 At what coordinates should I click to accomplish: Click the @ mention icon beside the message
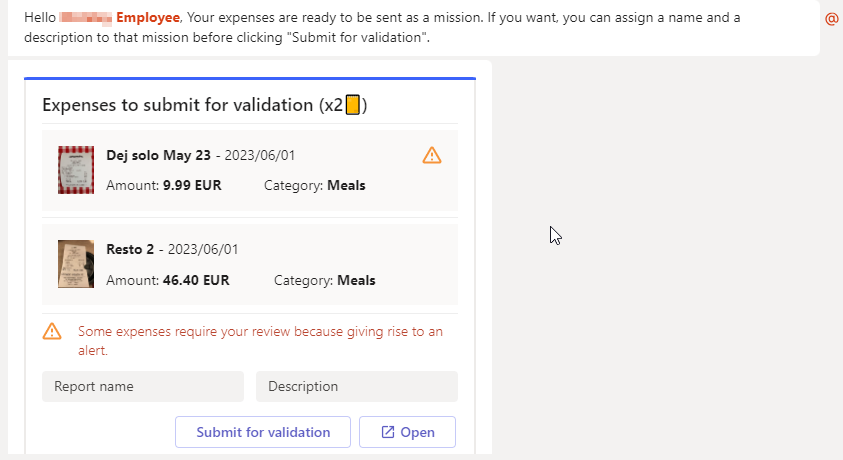tap(831, 19)
